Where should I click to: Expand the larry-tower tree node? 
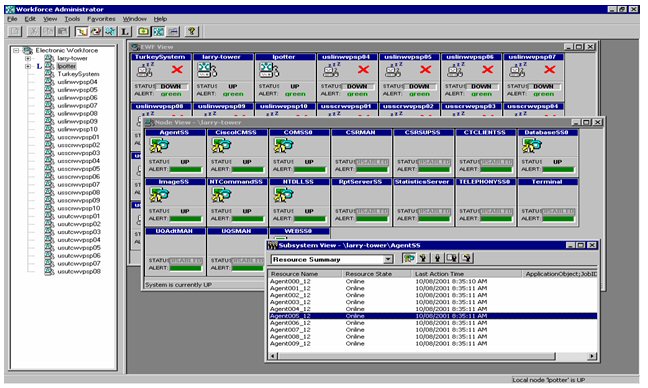point(28,59)
